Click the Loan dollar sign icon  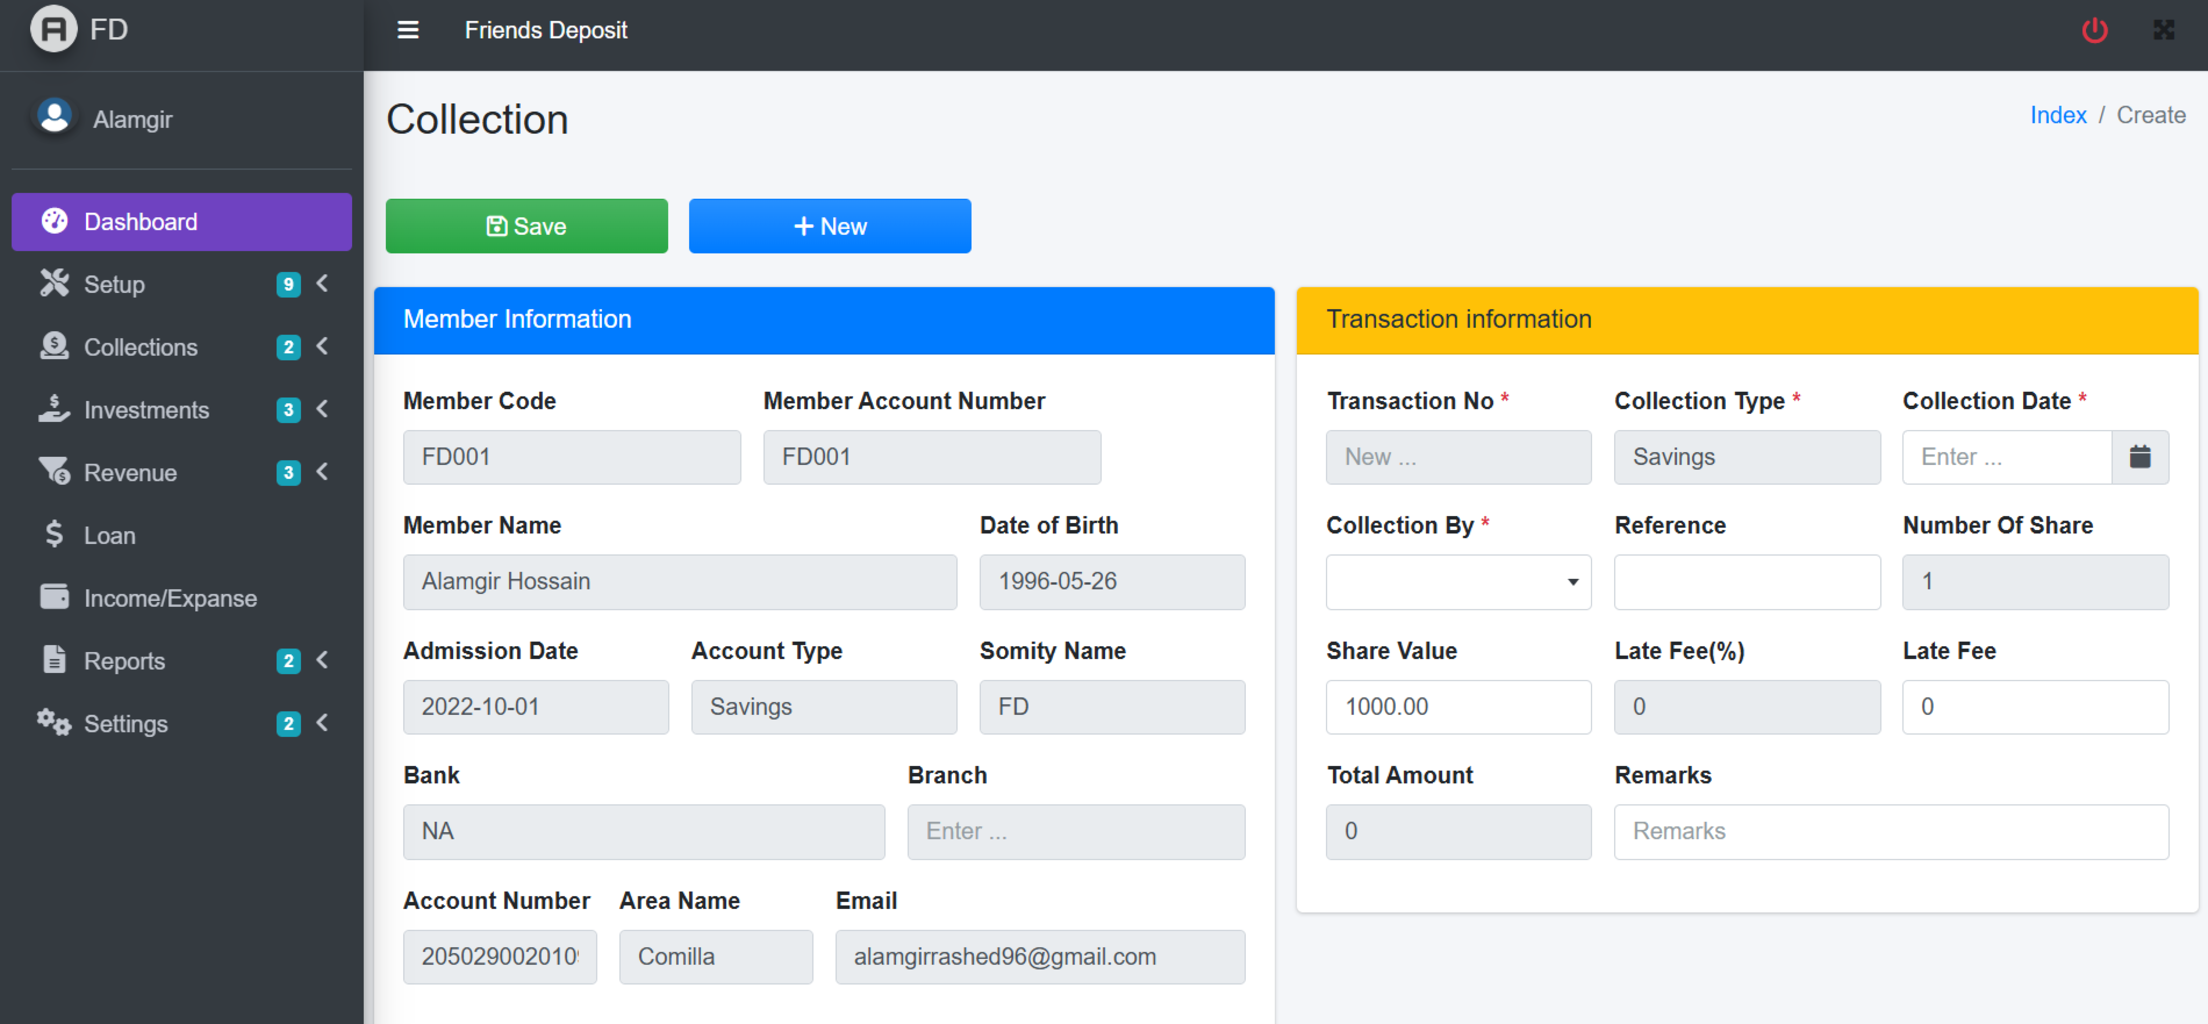pyautogui.click(x=54, y=535)
